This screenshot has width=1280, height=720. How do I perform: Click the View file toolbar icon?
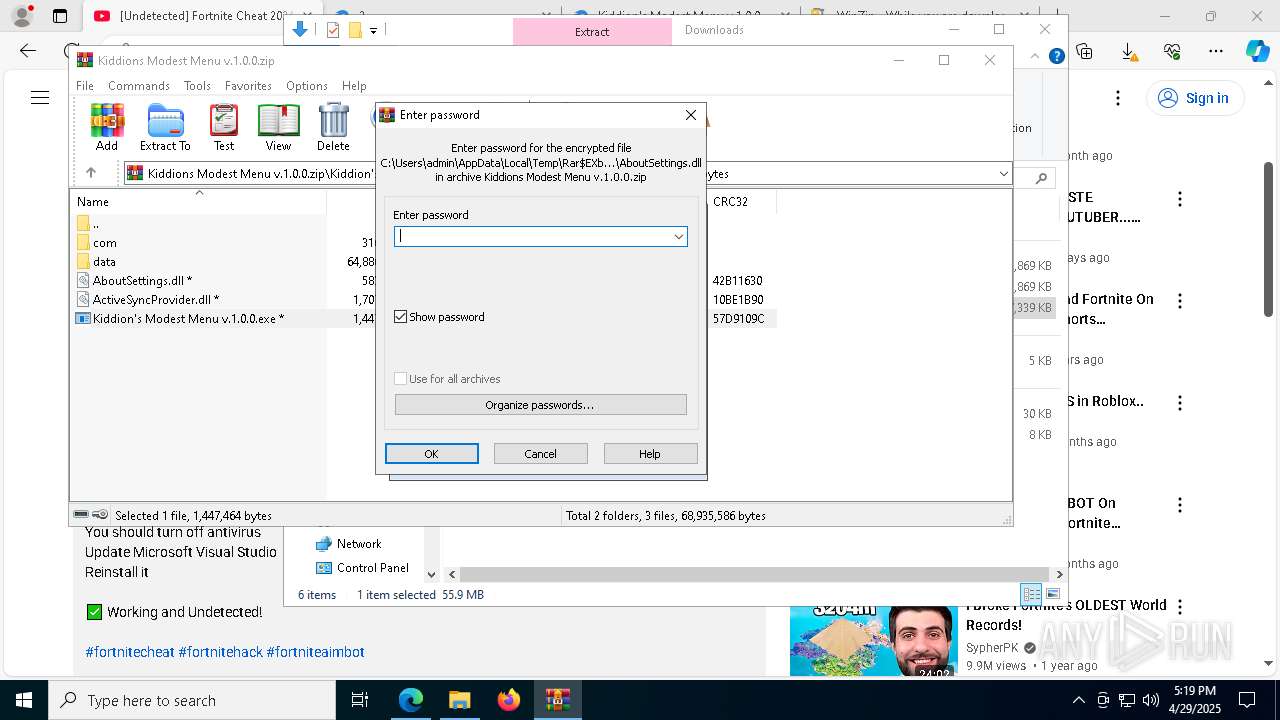tap(278, 127)
